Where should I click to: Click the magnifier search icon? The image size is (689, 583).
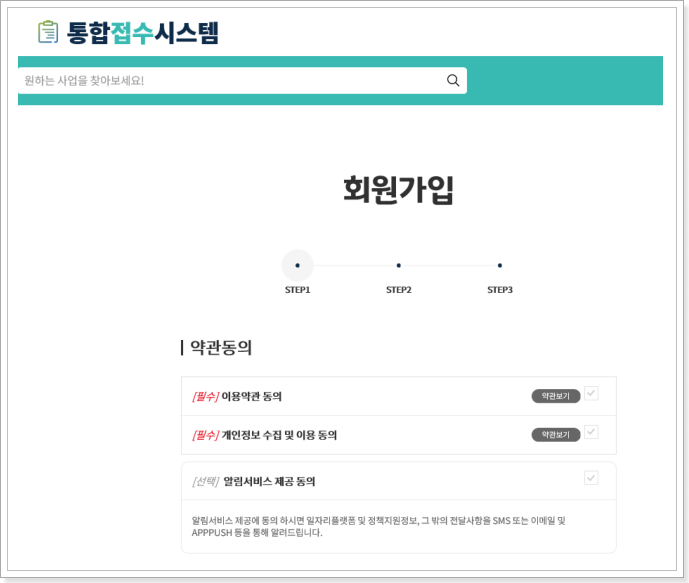[453, 80]
